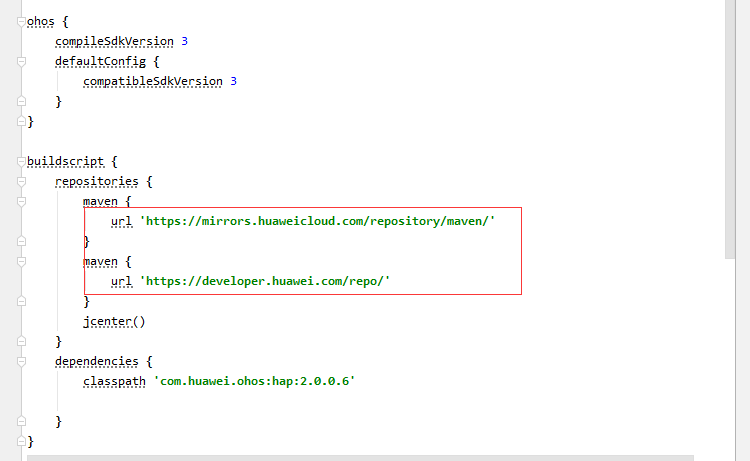The height and width of the screenshot is (461, 750).
Task: Collapse the ohos block fold marker
Action: 21,22
